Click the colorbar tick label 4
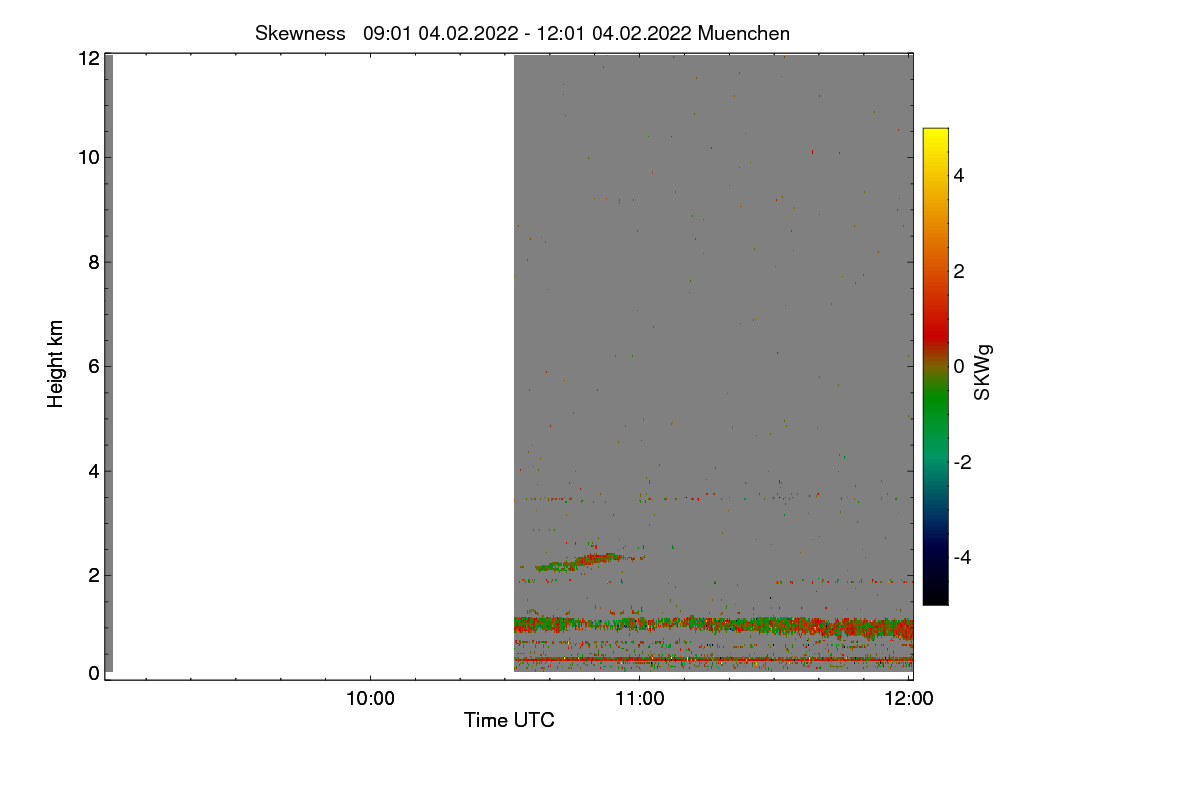Screen dimensions: 1200x800 coord(959,175)
